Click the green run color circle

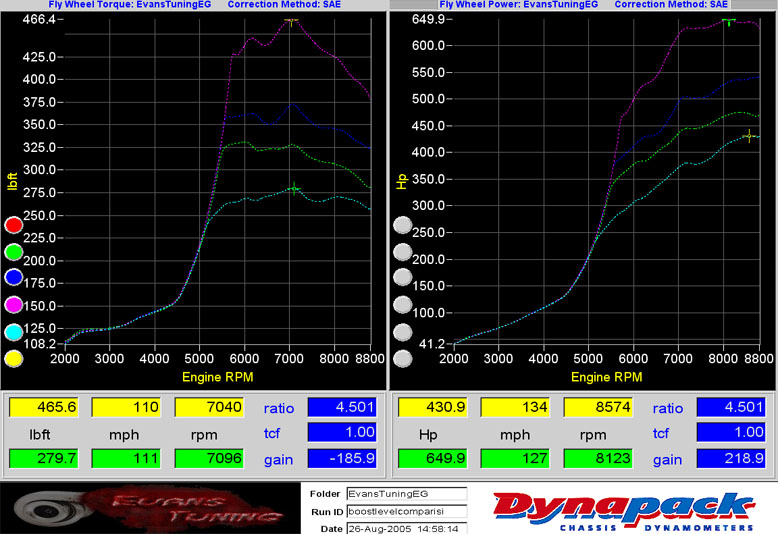(x=13, y=252)
